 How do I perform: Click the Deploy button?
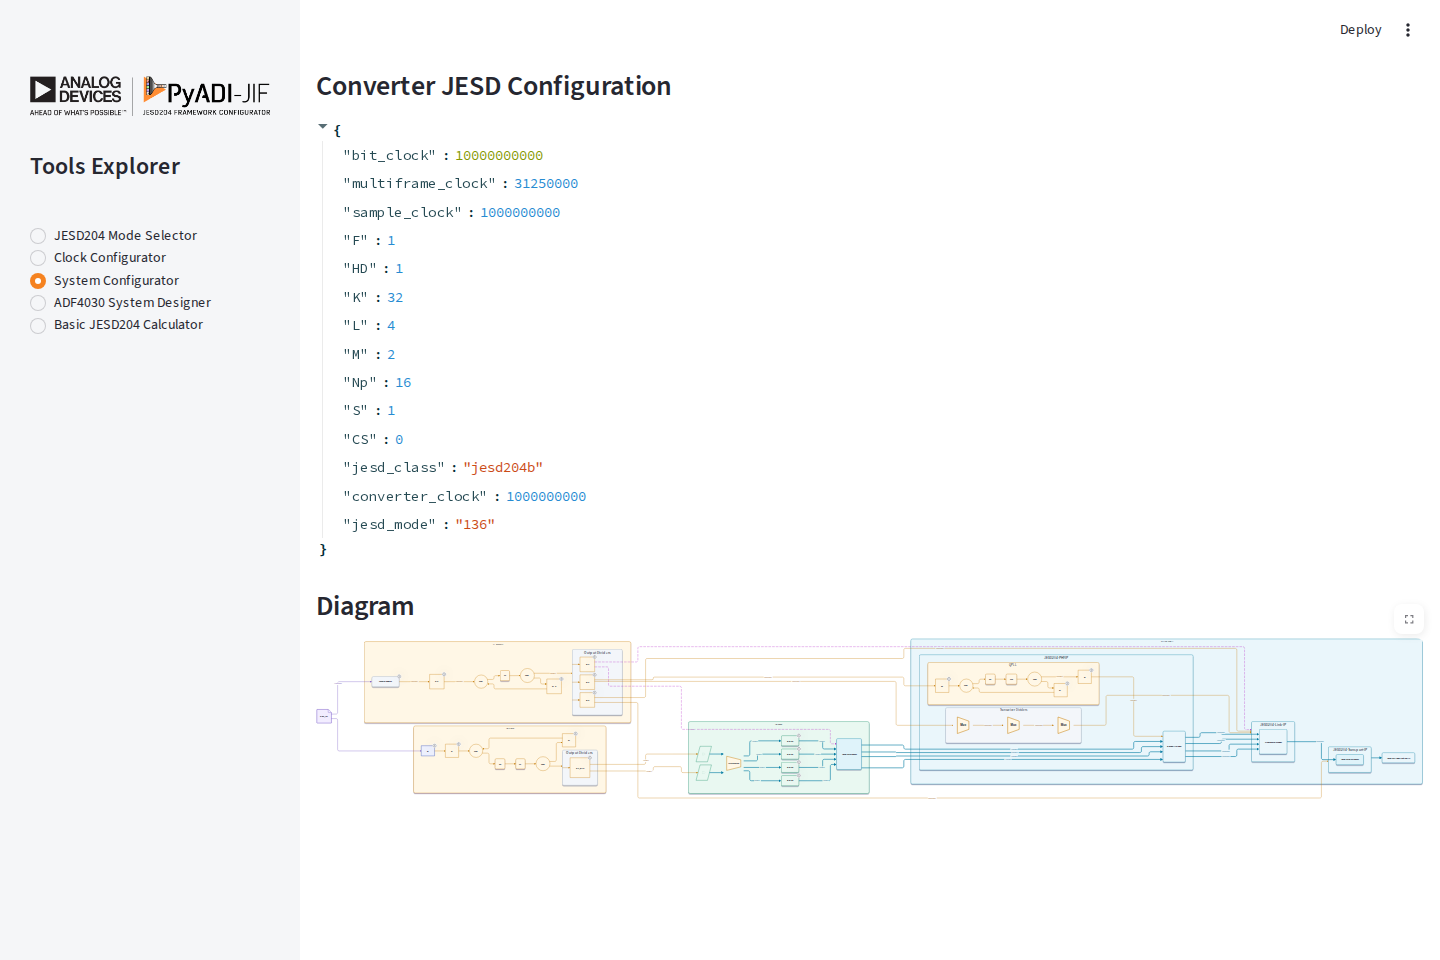click(1360, 30)
